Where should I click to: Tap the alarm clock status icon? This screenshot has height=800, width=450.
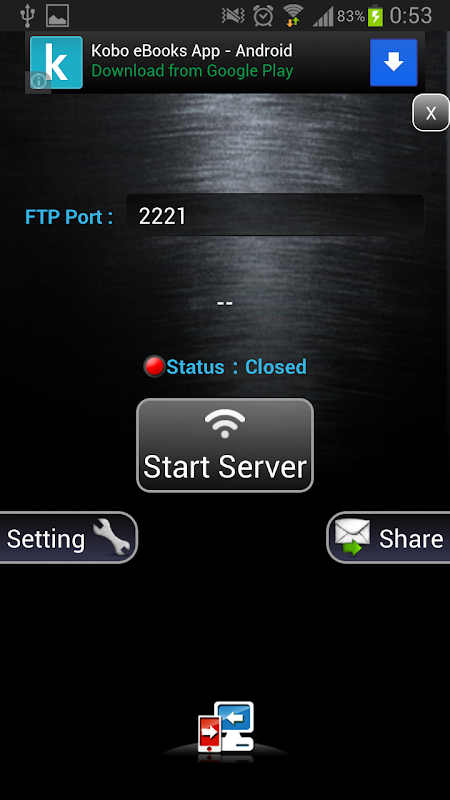pyautogui.click(x=263, y=16)
